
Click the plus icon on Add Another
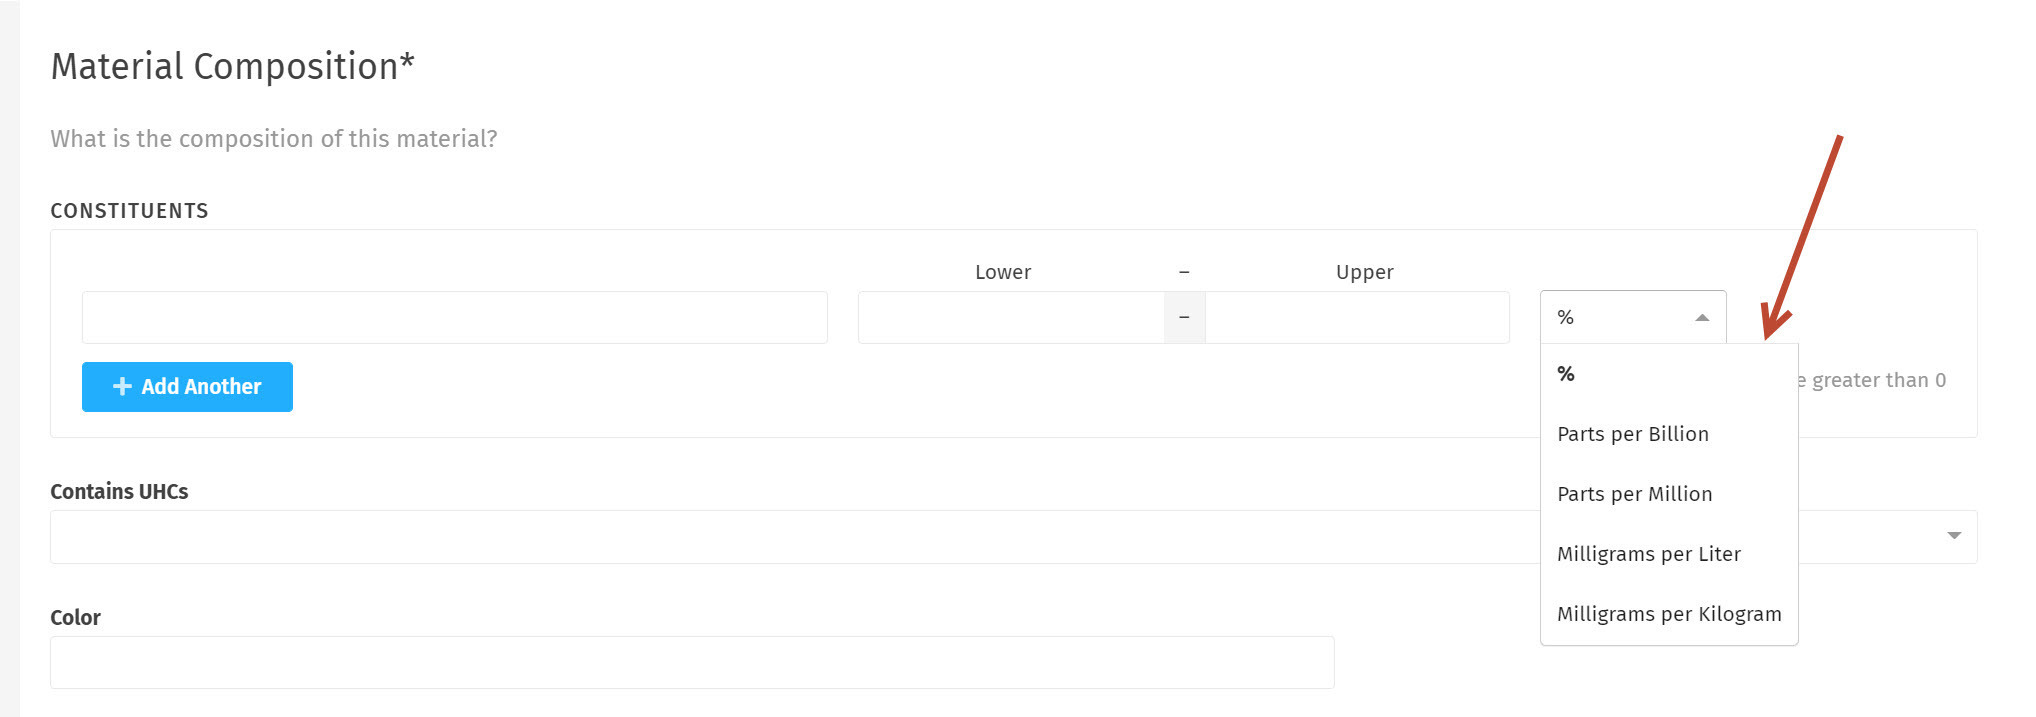tap(122, 386)
